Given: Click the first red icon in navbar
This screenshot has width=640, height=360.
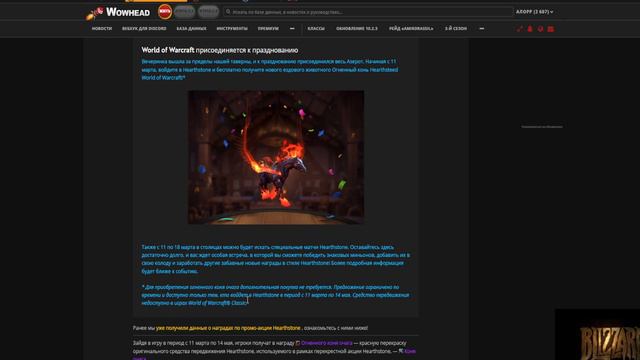Looking at the screenshot, I should pyautogui.click(x=520, y=29).
